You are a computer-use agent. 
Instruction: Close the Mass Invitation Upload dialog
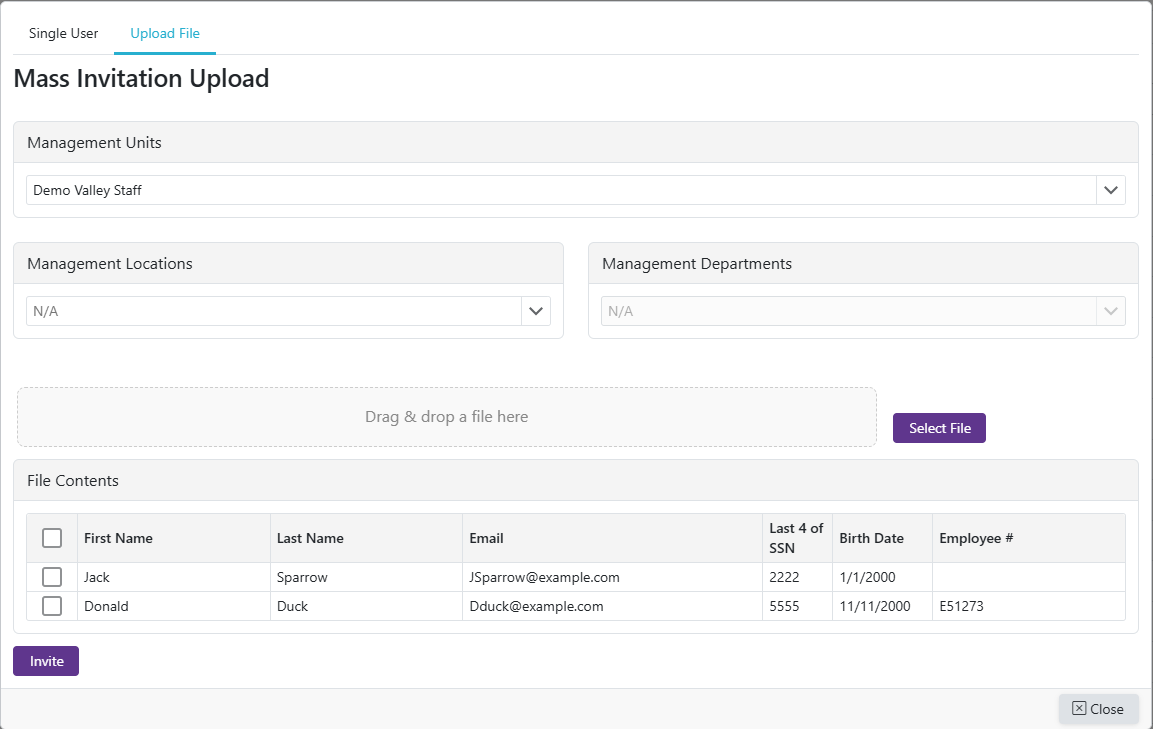pyautogui.click(x=1098, y=709)
